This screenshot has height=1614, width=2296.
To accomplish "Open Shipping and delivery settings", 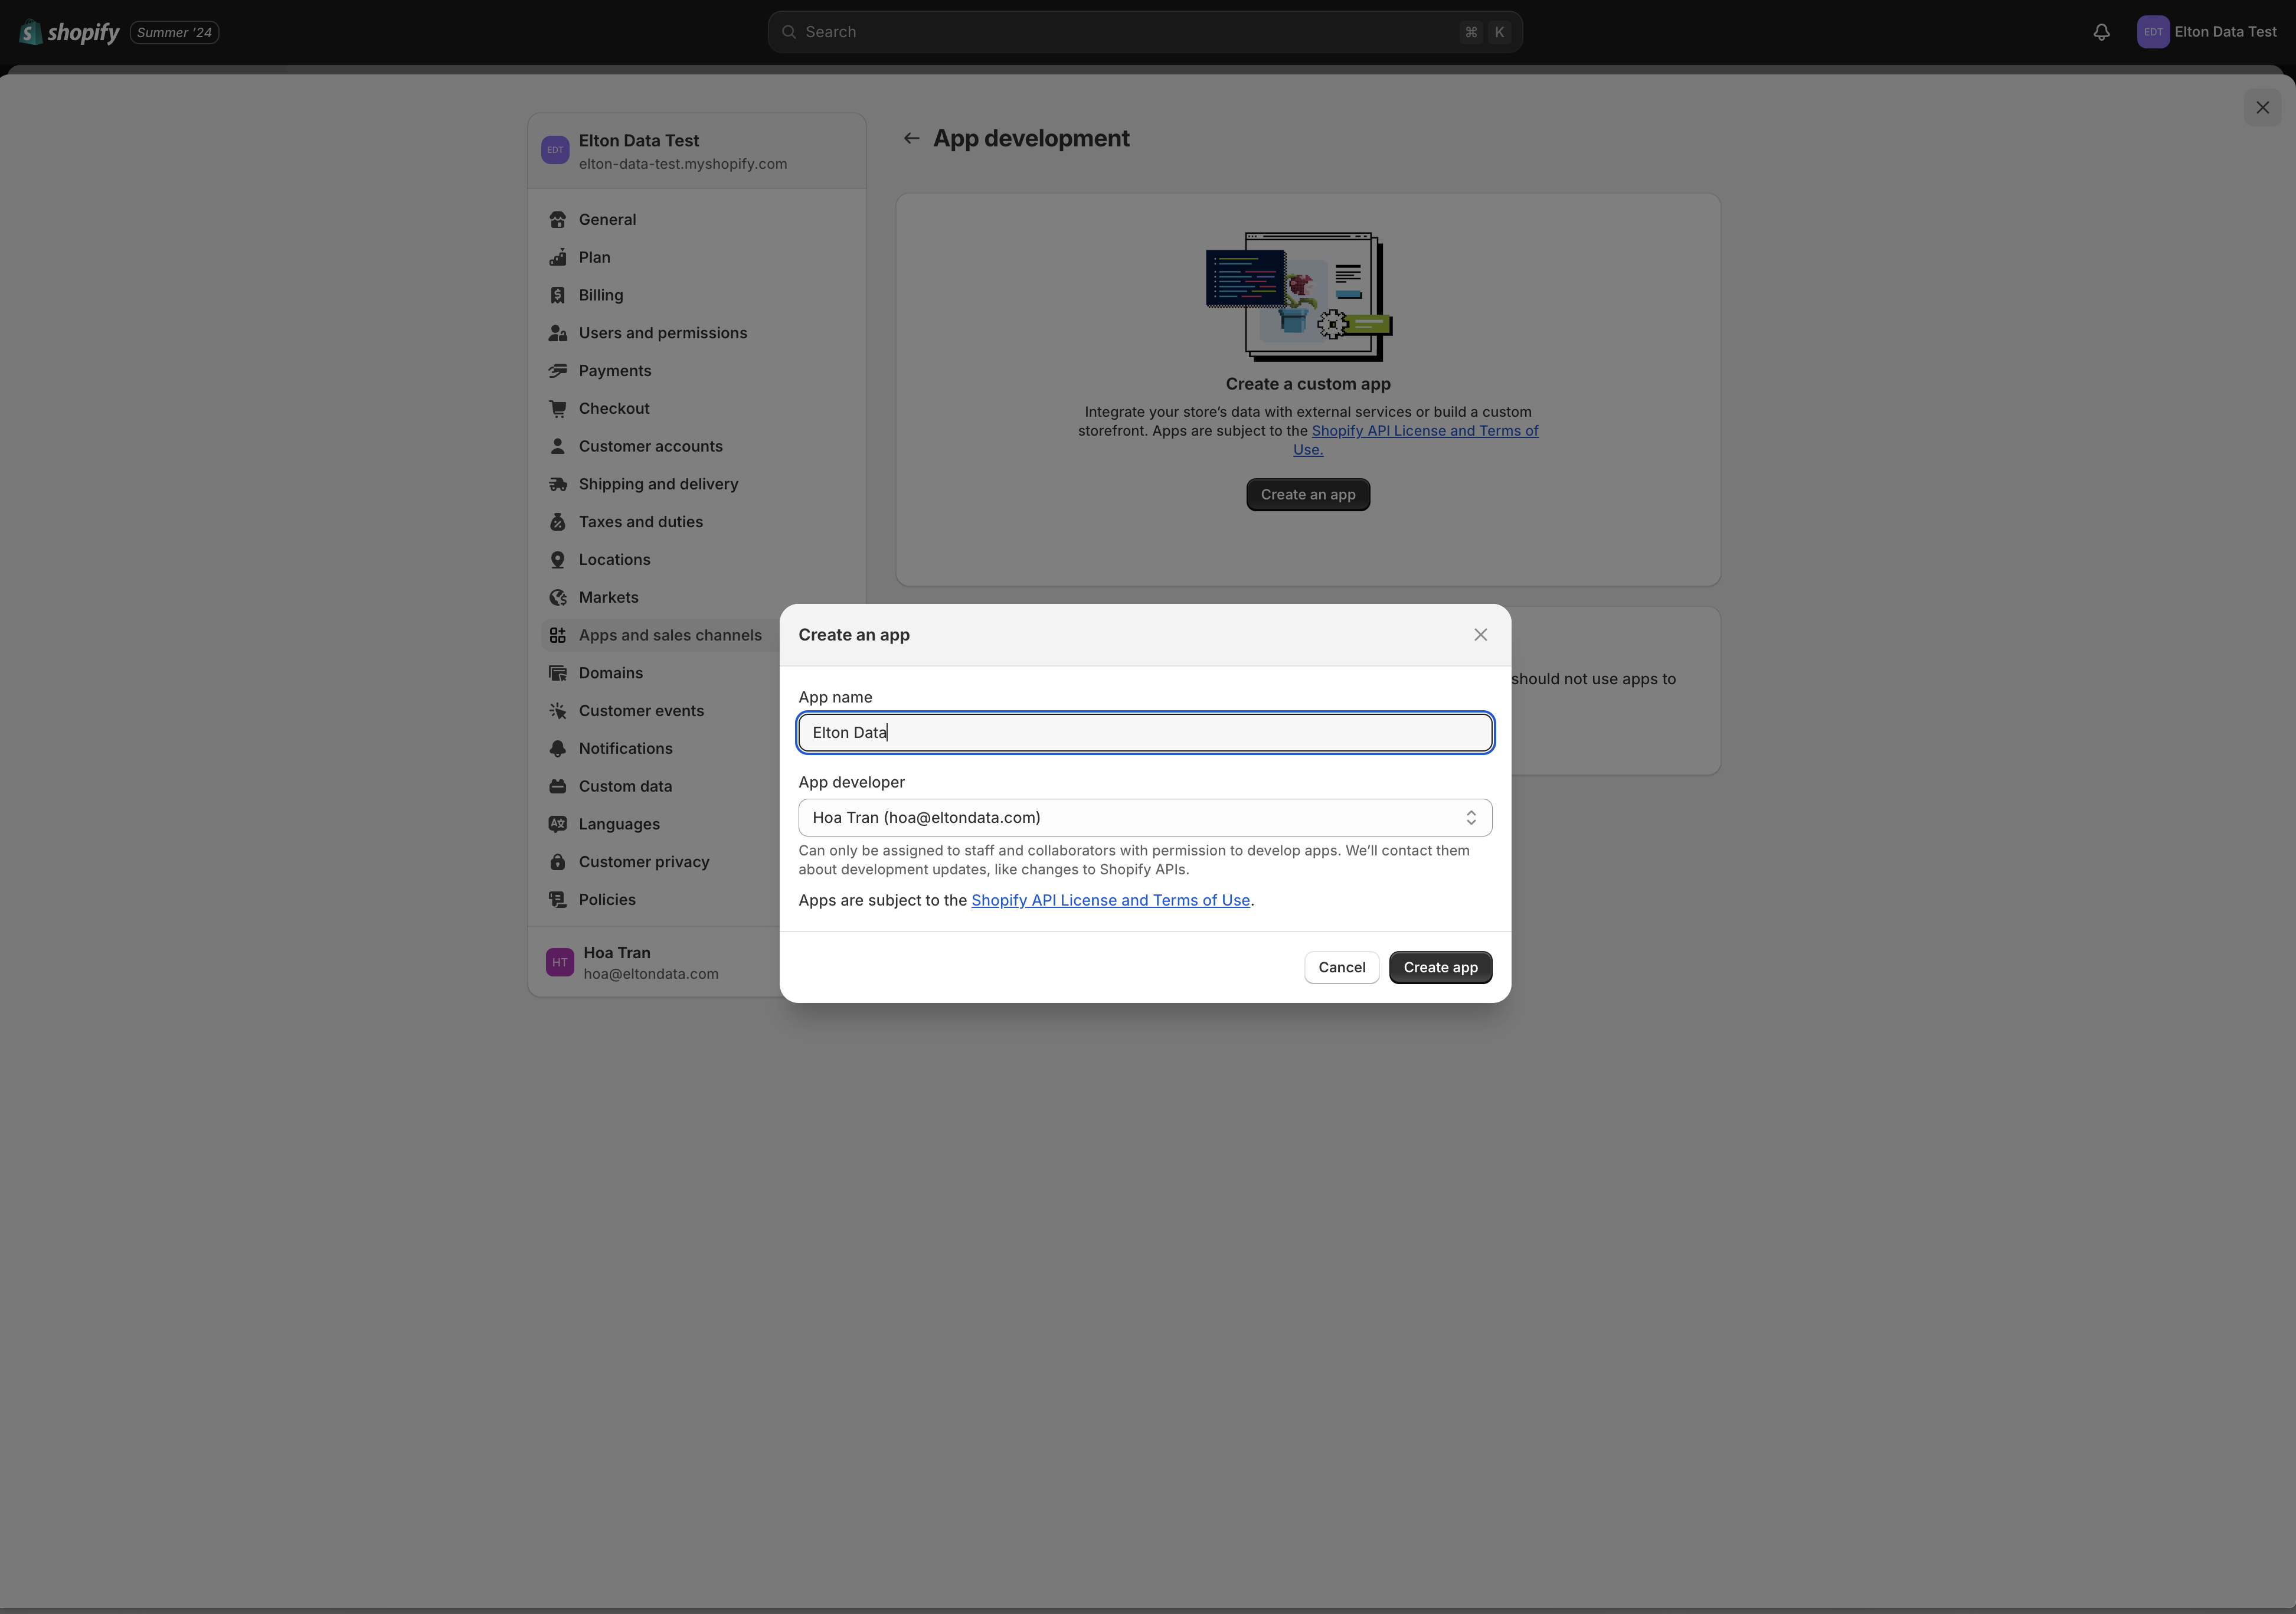I will (x=658, y=483).
